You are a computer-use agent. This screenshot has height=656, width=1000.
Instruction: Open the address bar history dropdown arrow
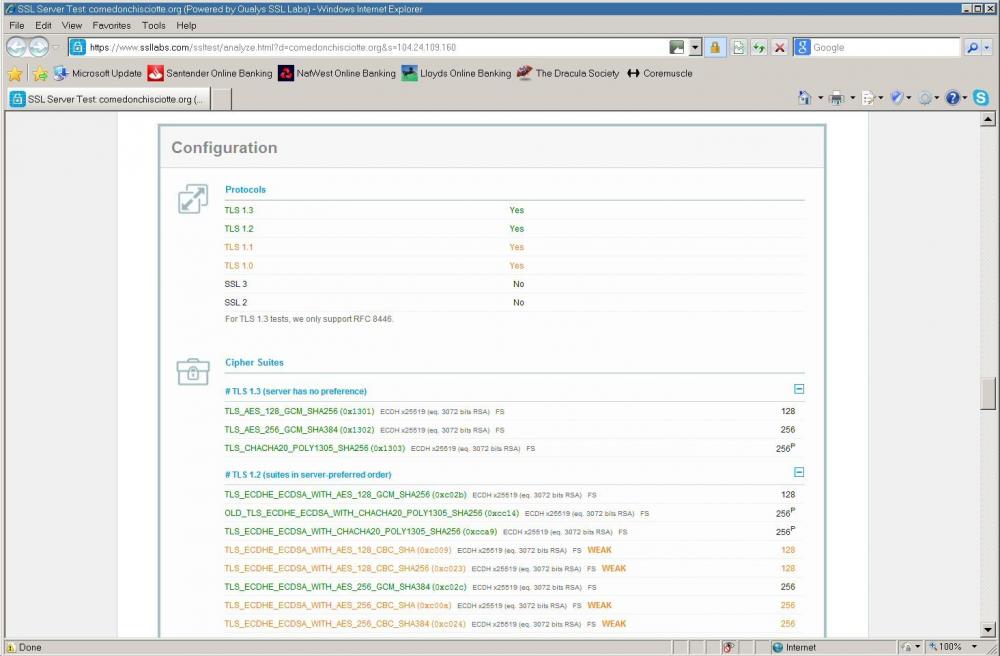tap(695, 47)
